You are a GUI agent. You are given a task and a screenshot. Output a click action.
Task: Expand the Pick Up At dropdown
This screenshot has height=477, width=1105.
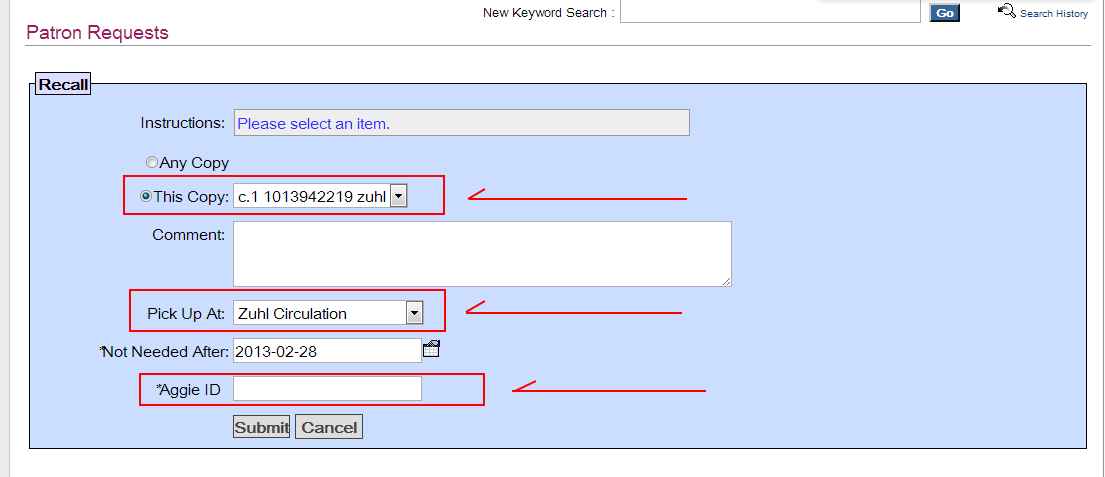click(x=328, y=313)
